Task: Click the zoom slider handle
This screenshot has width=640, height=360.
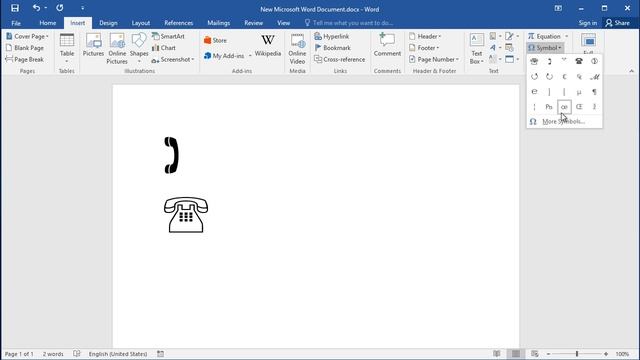Action: 577,354
